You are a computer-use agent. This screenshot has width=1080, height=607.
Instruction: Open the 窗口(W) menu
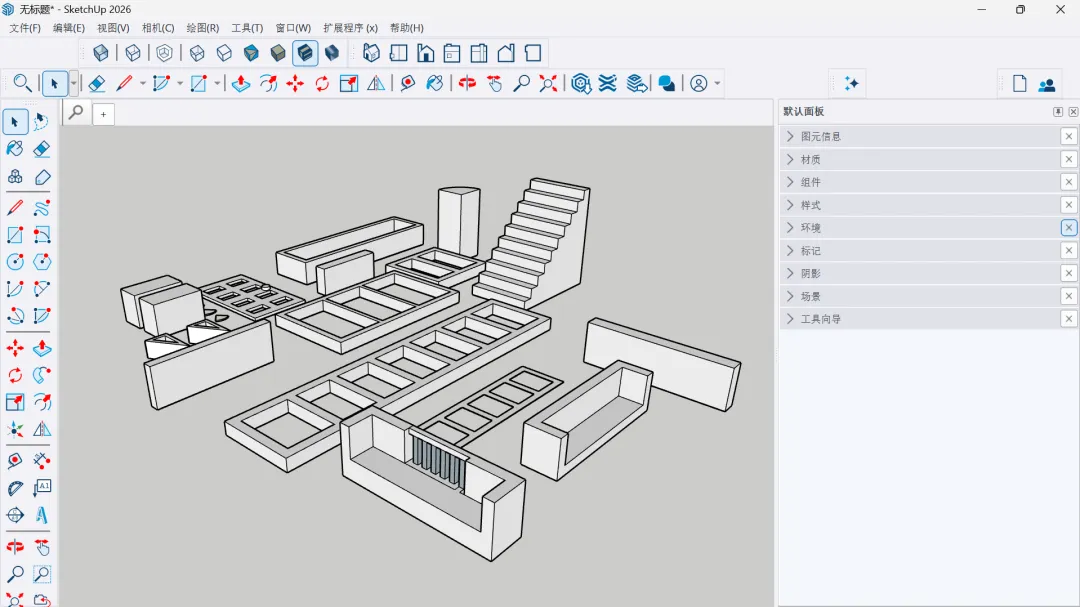point(293,28)
